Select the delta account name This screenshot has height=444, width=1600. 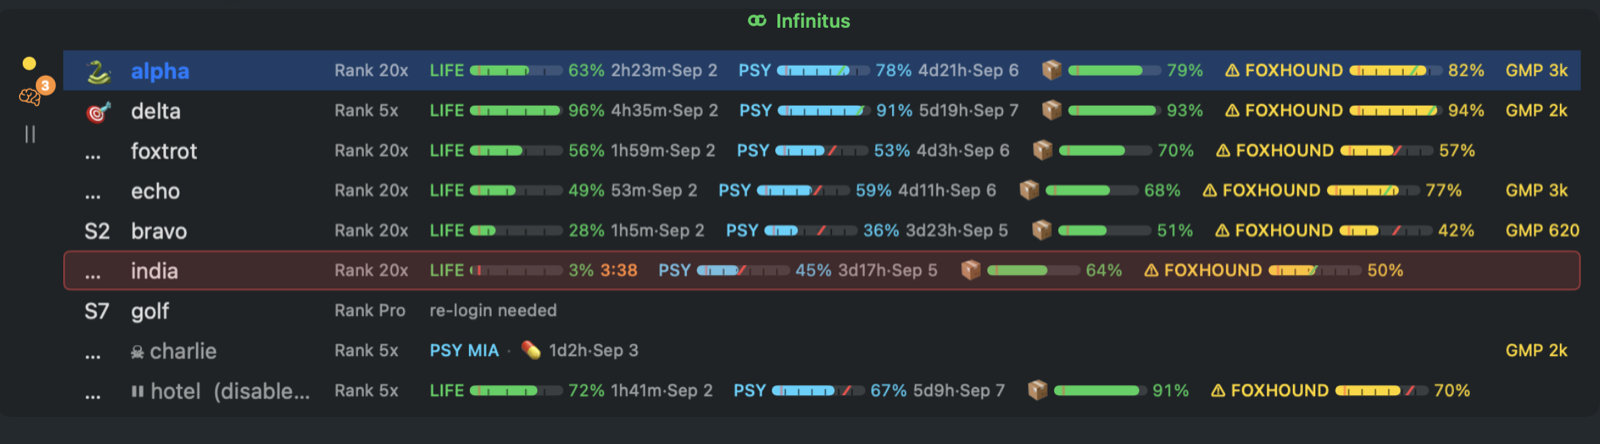pyautogui.click(x=156, y=111)
